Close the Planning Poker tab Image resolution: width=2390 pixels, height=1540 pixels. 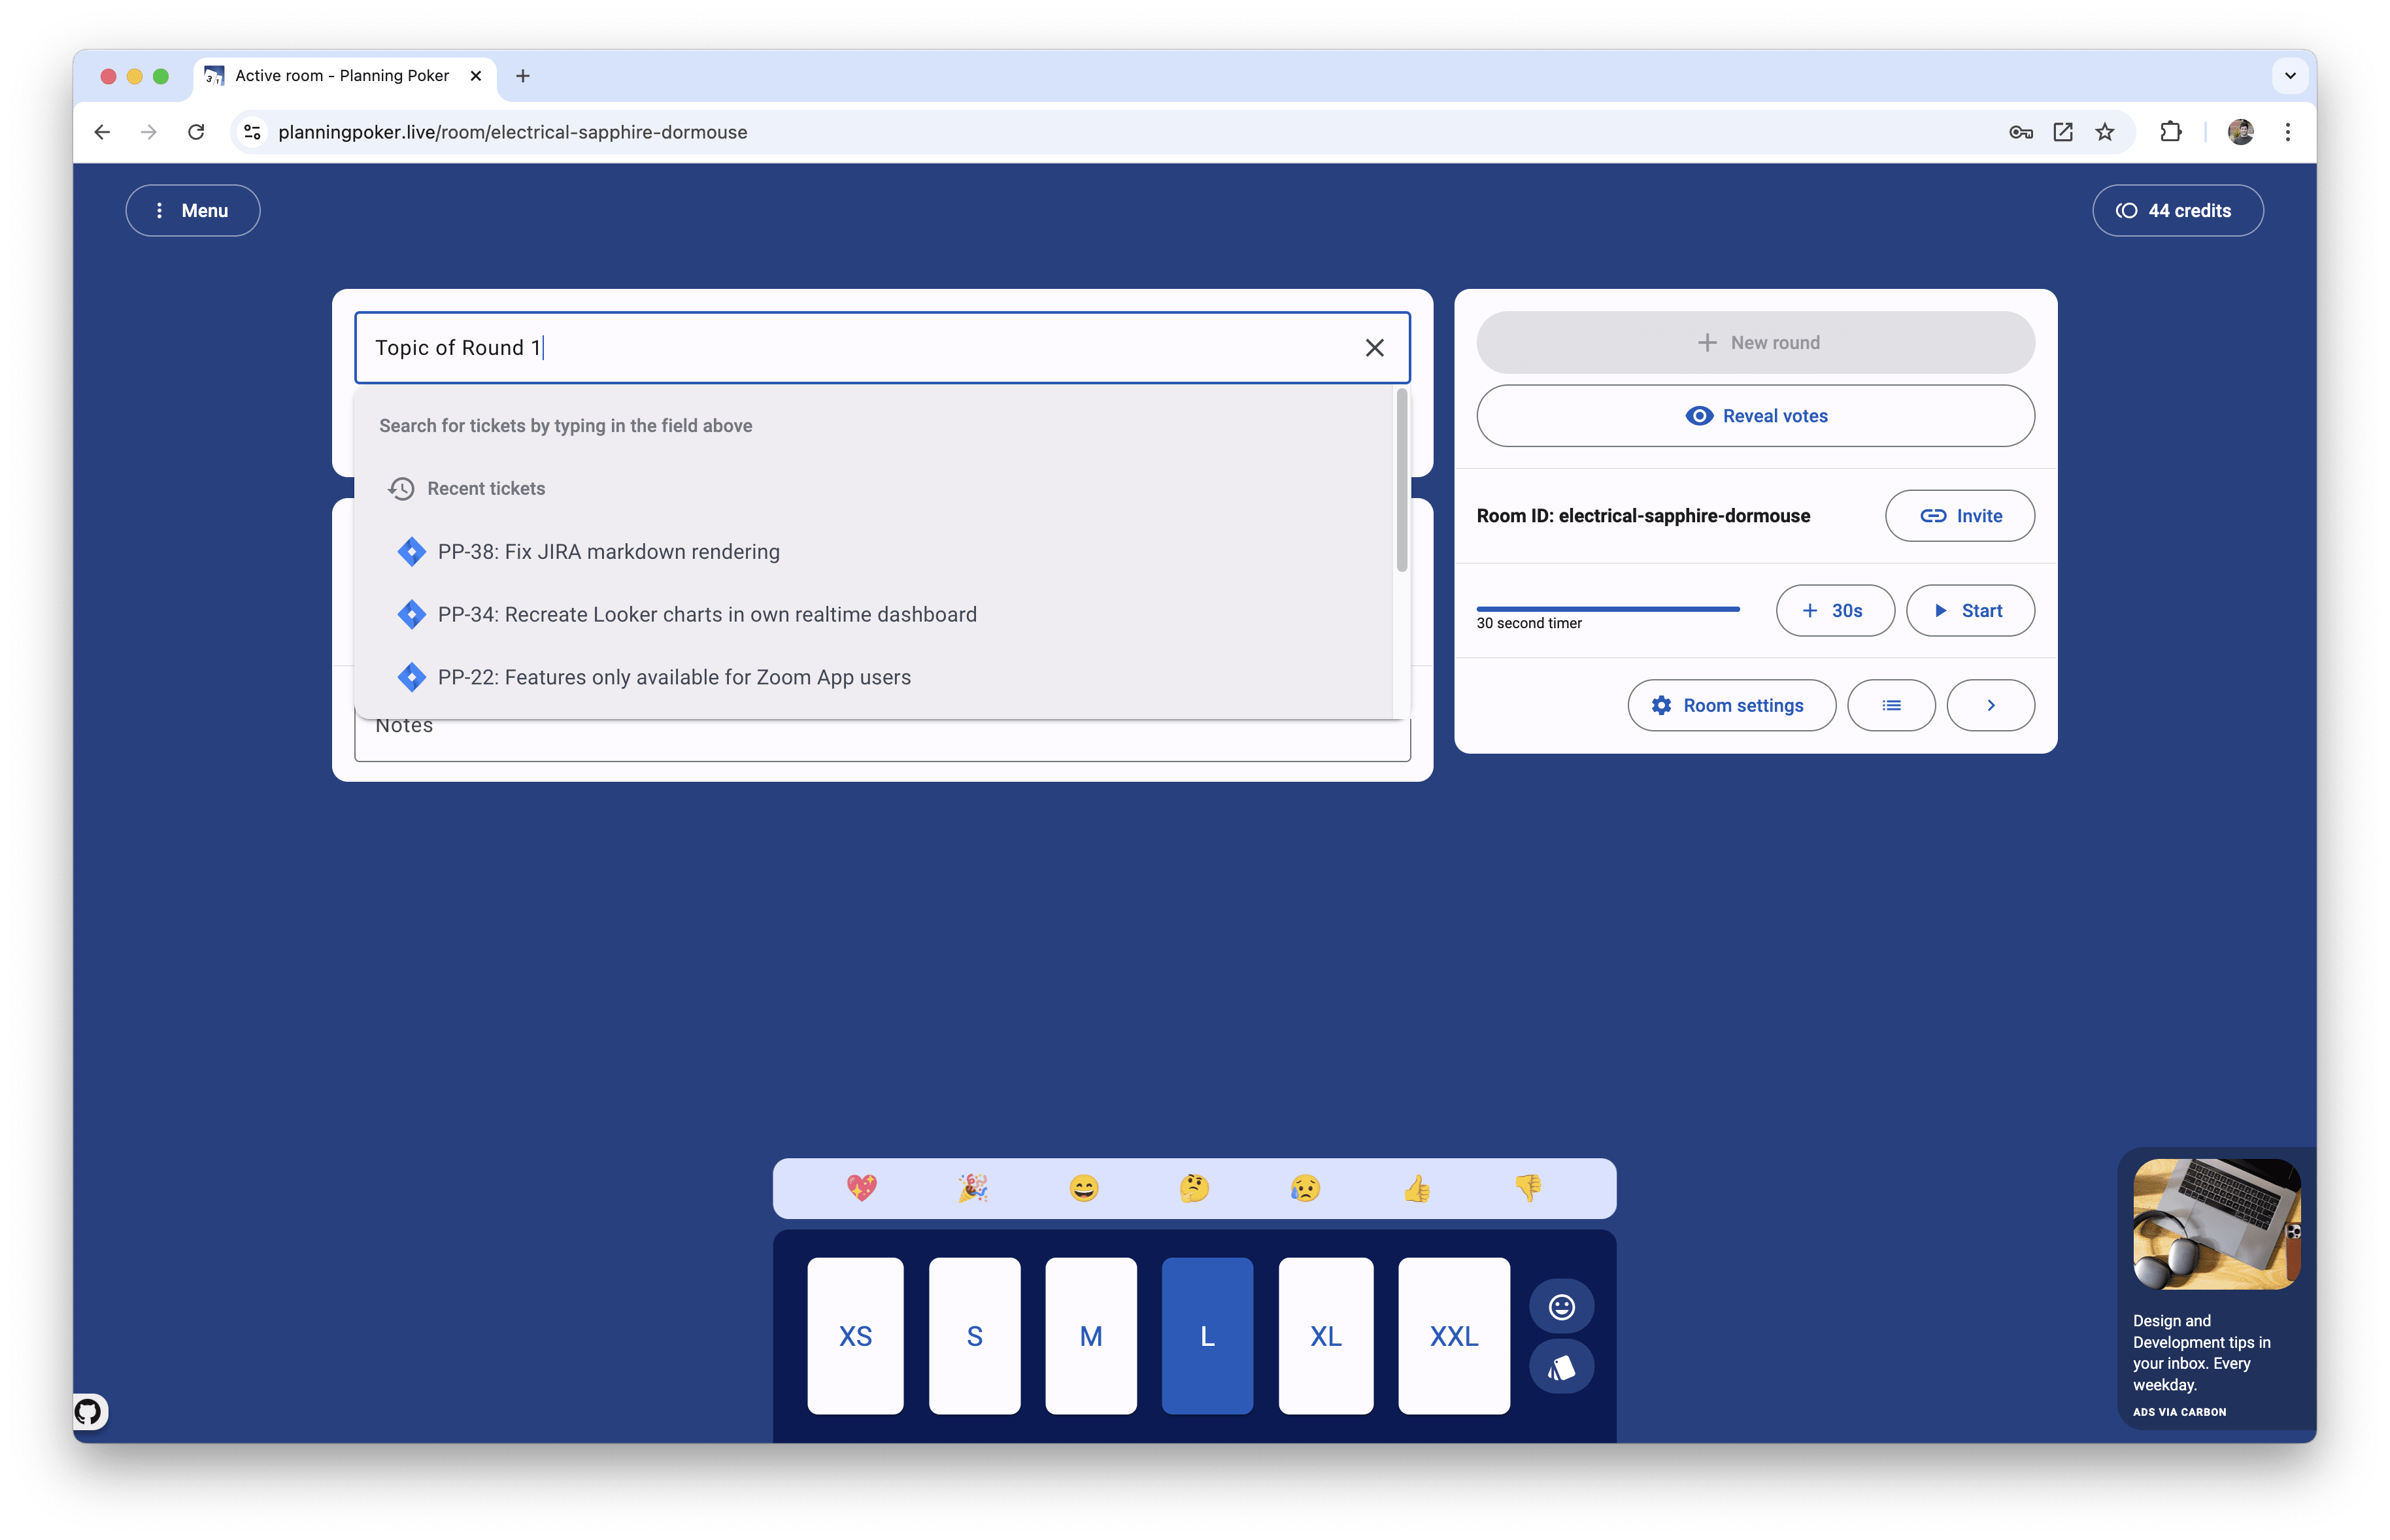pos(476,76)
